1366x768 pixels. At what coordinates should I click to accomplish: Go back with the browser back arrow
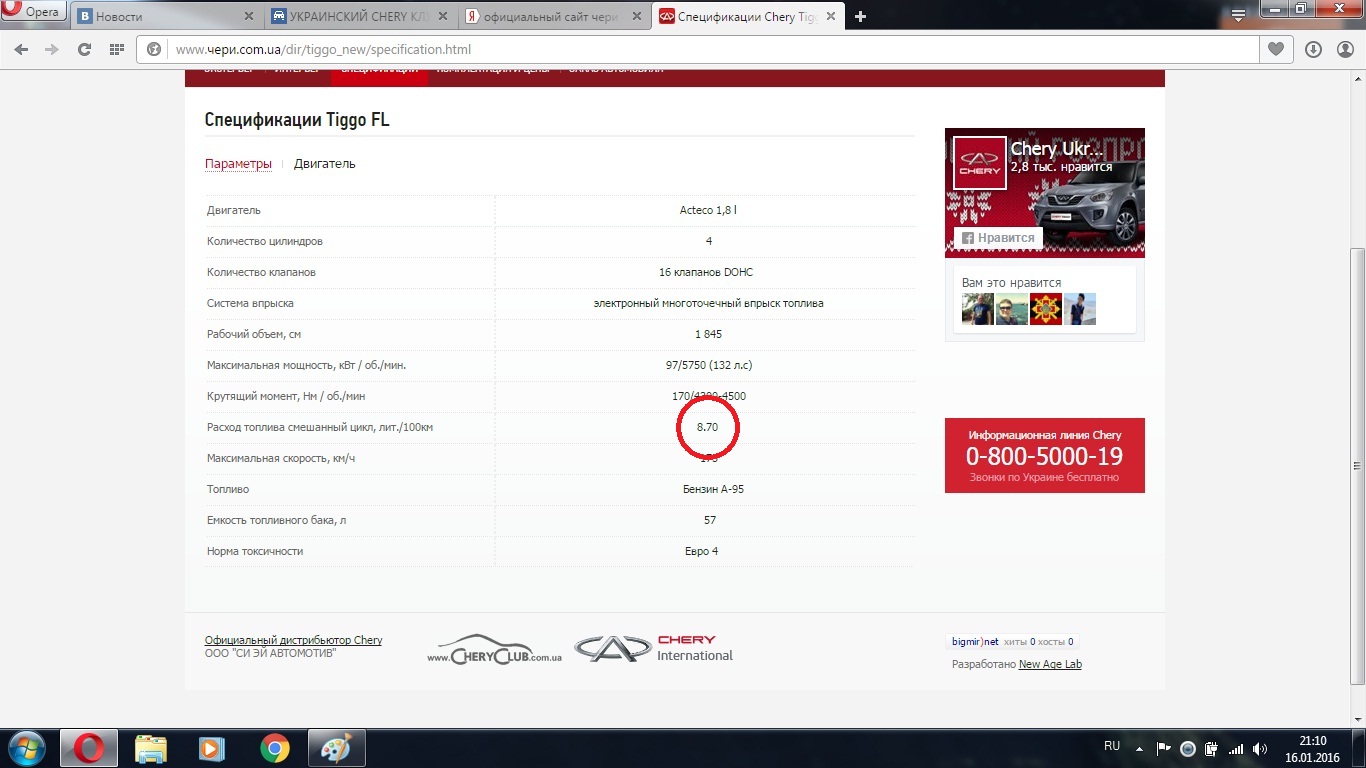[21, 49]
